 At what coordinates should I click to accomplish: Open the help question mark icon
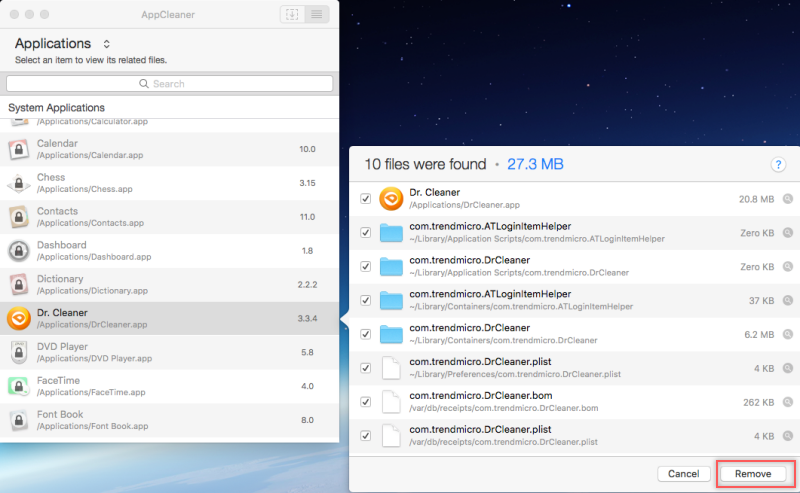coord(777,165)
